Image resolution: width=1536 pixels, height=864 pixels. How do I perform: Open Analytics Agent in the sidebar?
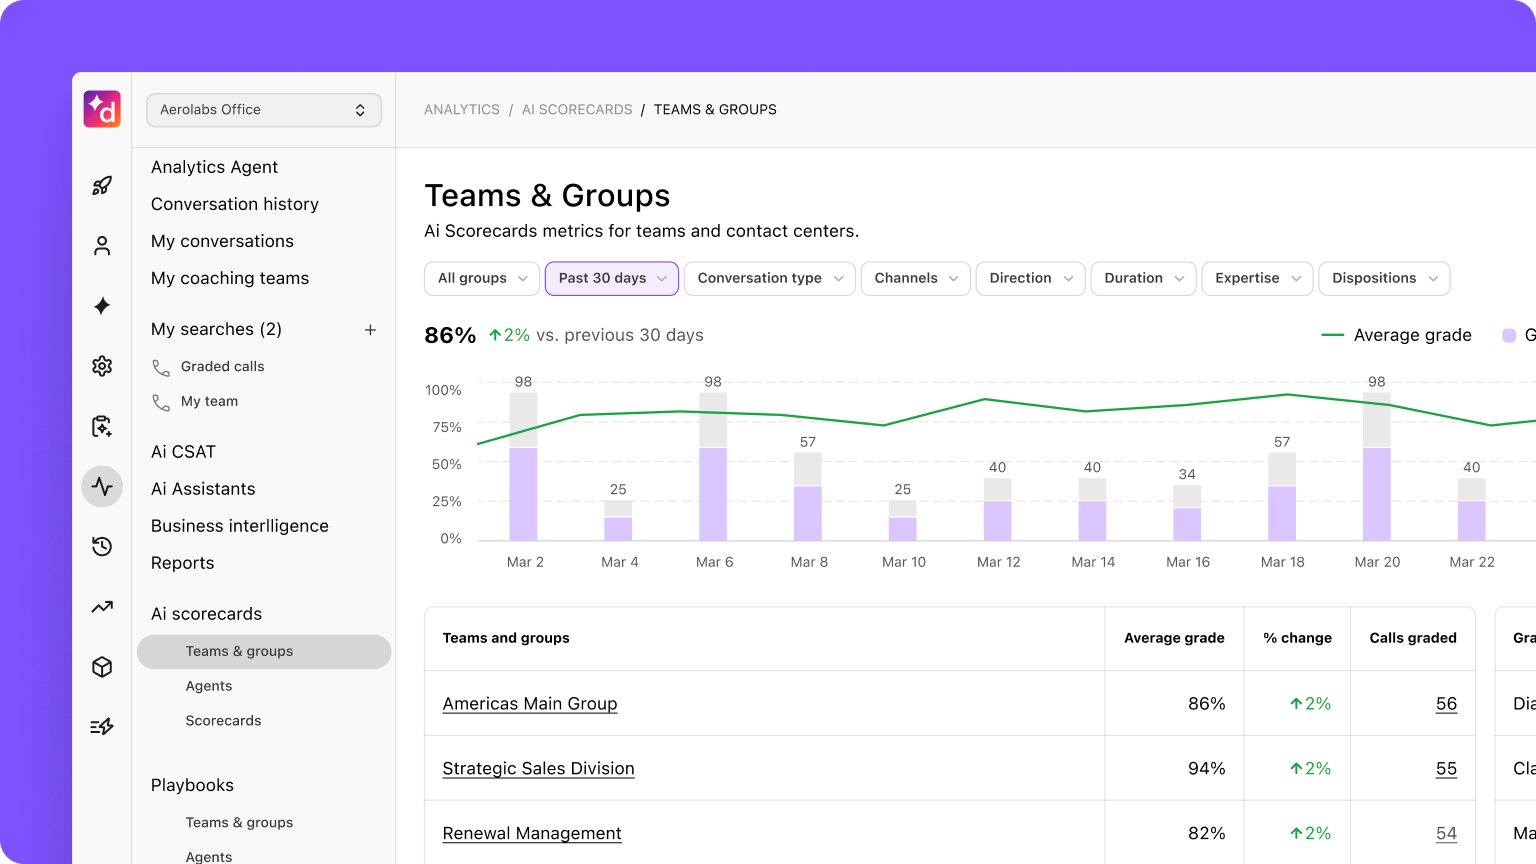[214, 167]
